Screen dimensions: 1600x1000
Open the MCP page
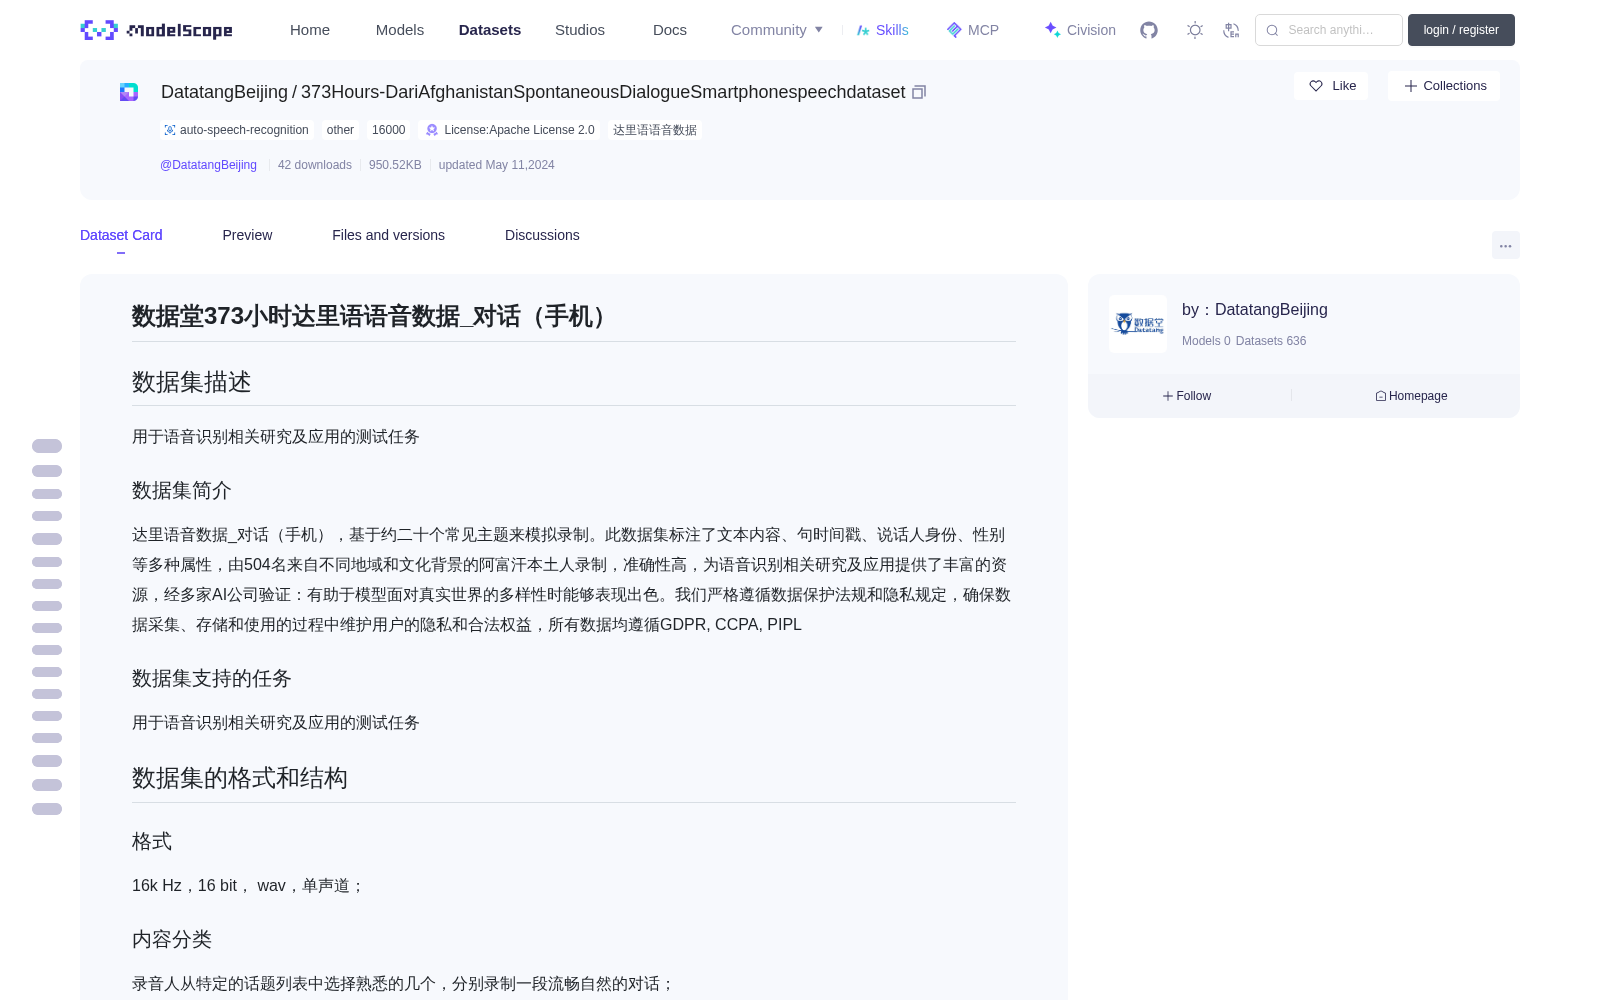click(x=973, y=30)
